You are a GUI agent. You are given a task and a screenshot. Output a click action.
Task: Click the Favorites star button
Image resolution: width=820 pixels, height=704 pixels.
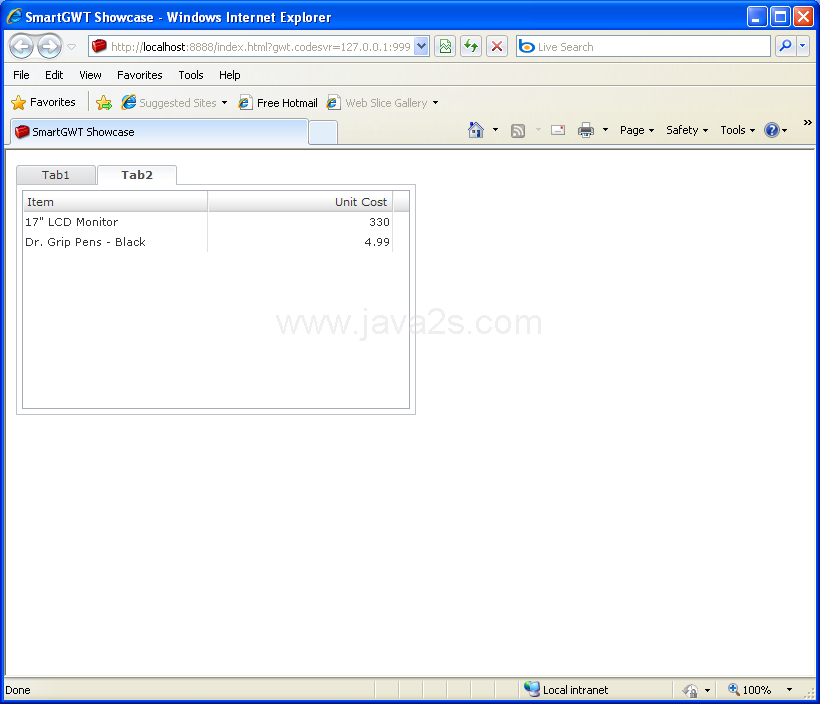(x=43, y=102)
